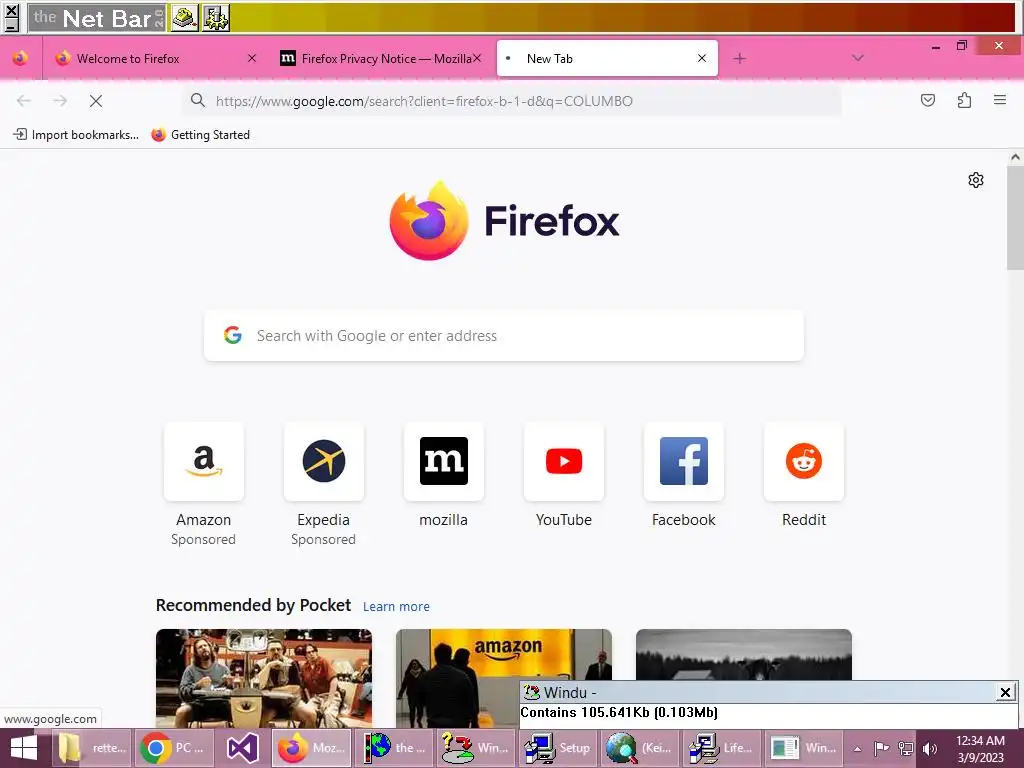Viewport: 1024px width, 768px height.
Task: Select the New Tab tab
Action: point(607,59)
